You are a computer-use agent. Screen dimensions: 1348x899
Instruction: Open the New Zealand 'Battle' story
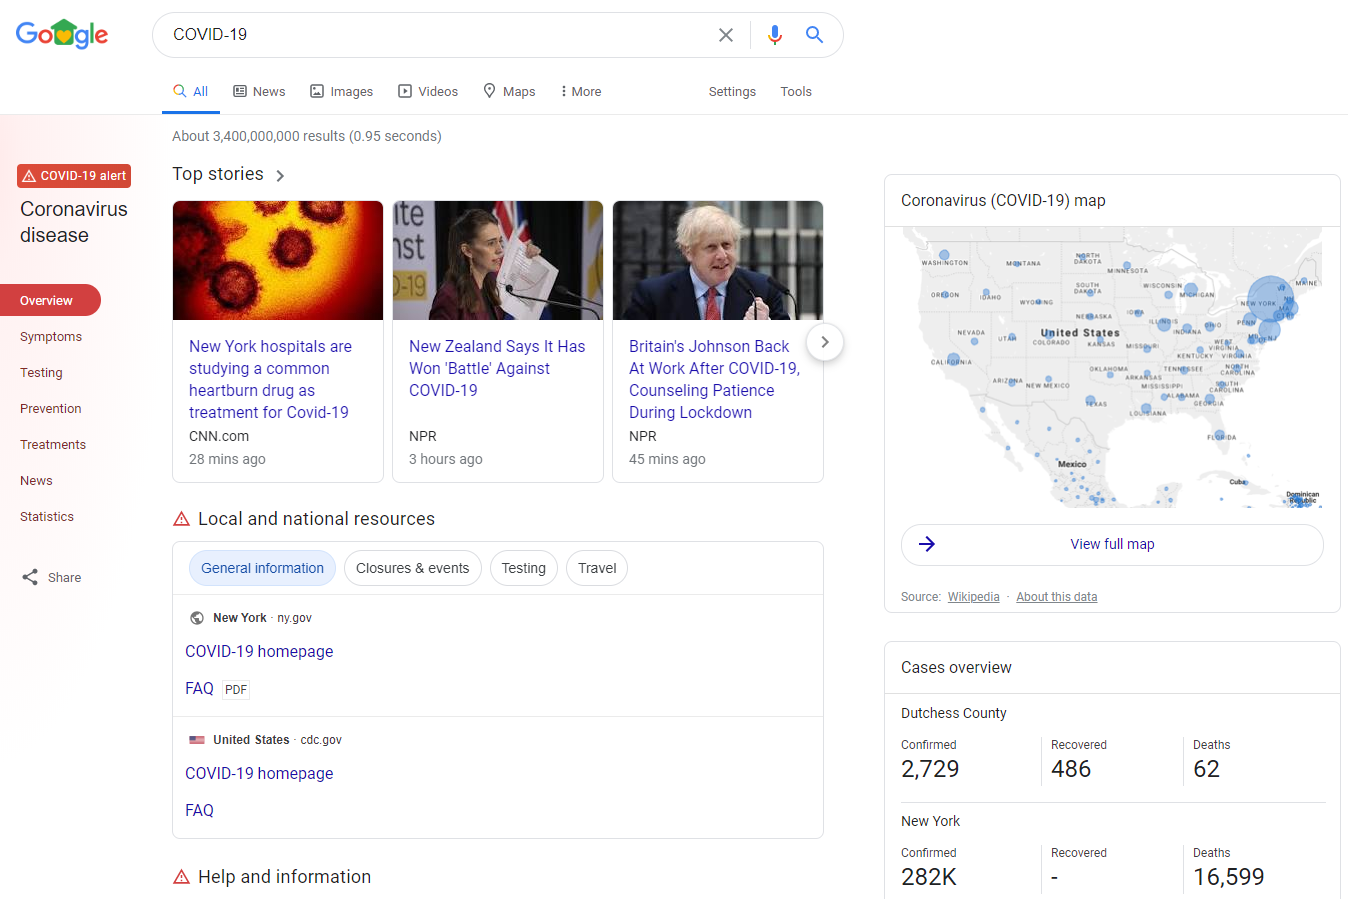(x=497, y=368)
